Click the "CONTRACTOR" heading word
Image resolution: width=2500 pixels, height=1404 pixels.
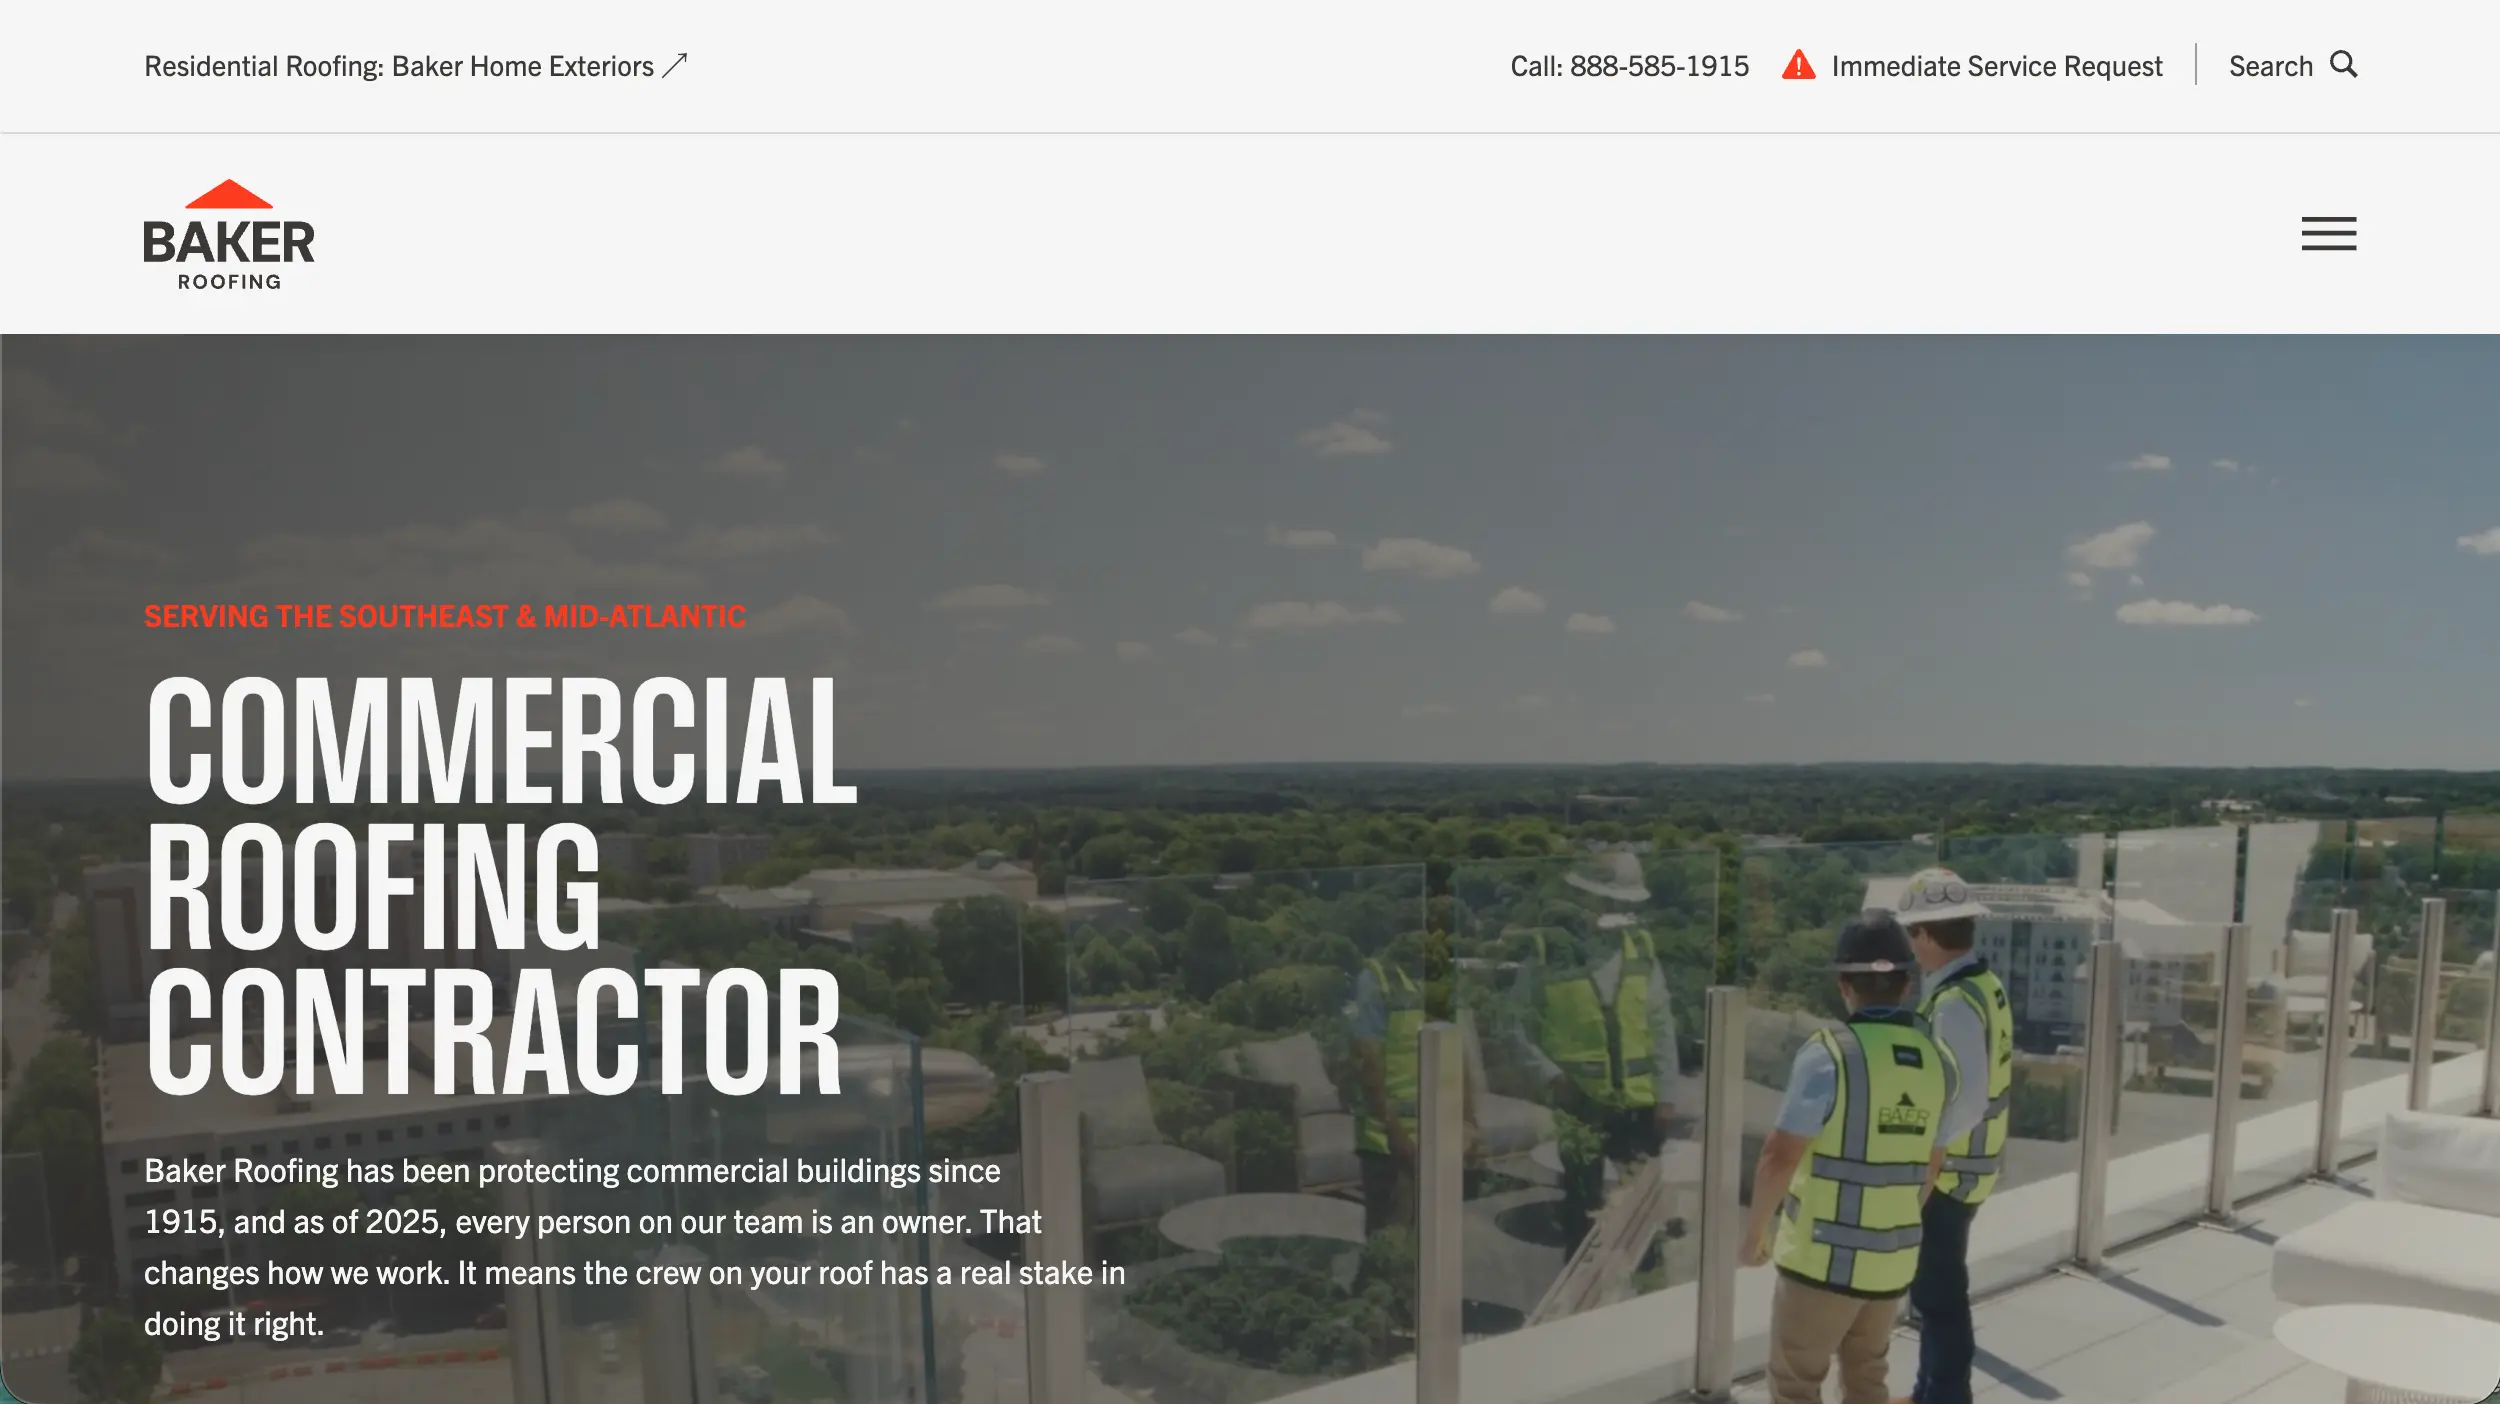[x=494, y=1032]
